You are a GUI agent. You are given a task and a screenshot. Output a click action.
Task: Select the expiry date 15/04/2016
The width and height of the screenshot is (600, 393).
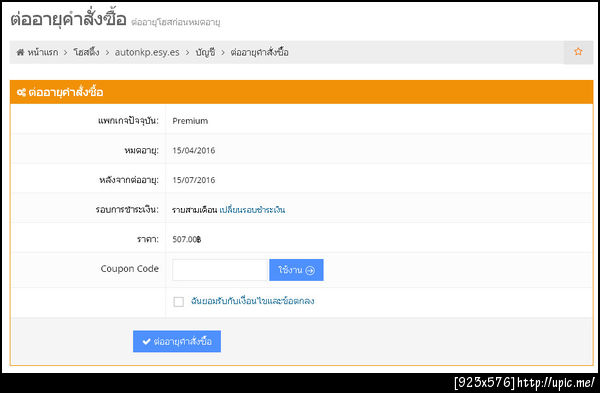coord(194,150)
